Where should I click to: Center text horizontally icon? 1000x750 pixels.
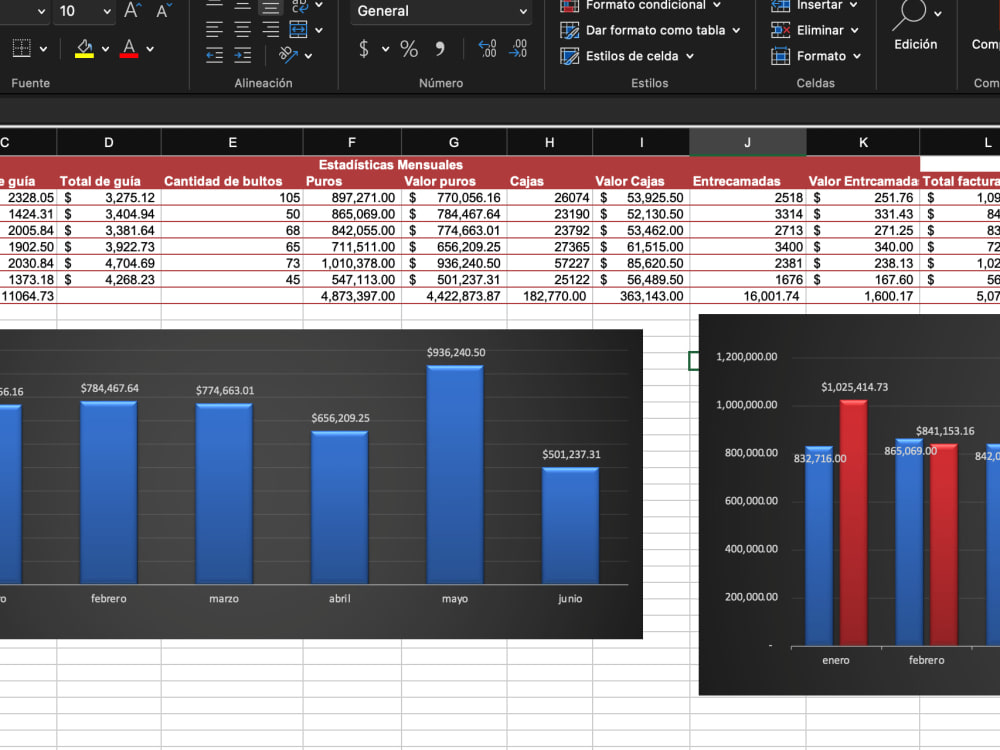[x=242, y=29]
